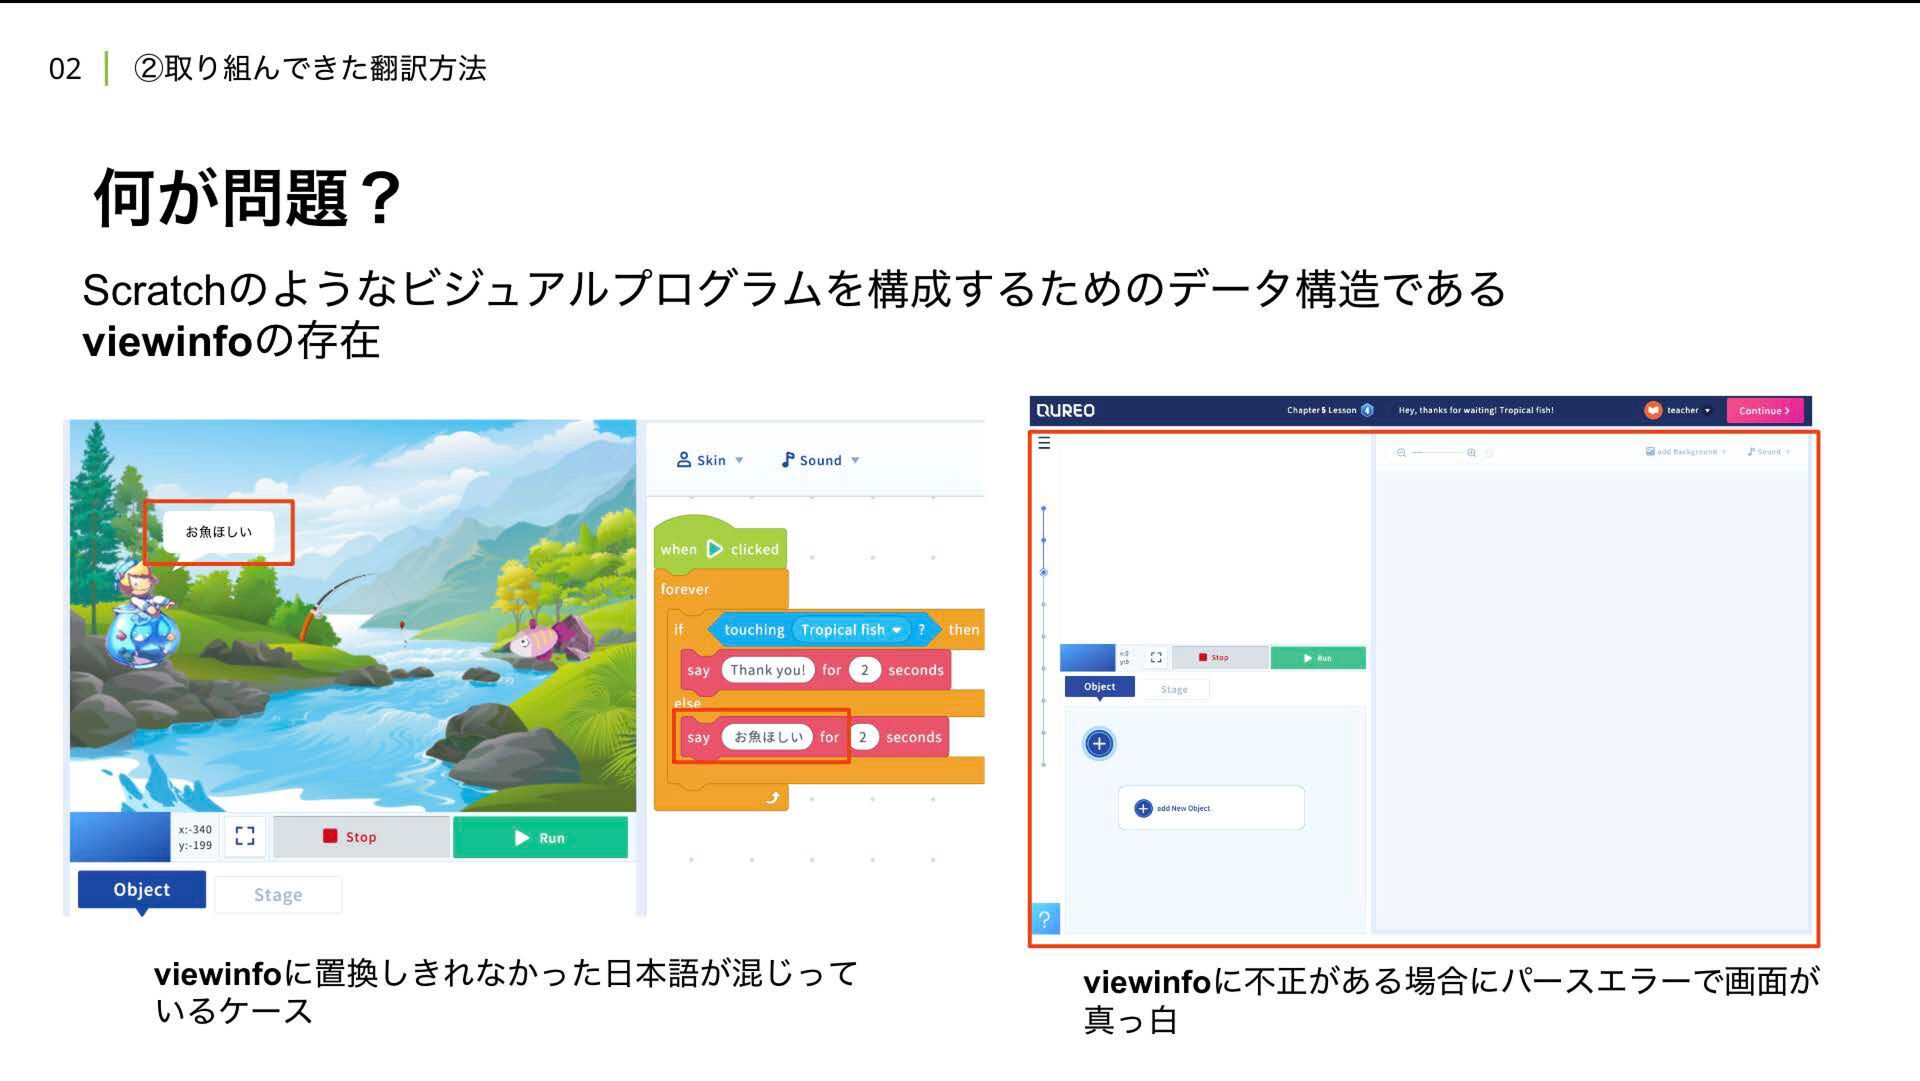Click the blue question mark help icon
Image resolution: width=1920 pixels, height=1081 pixels.
1045,919
